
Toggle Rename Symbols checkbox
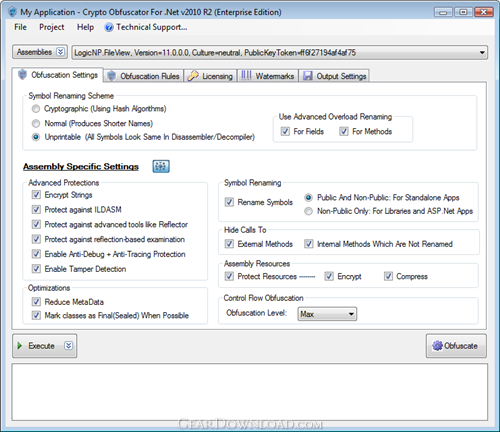point(229,202)
